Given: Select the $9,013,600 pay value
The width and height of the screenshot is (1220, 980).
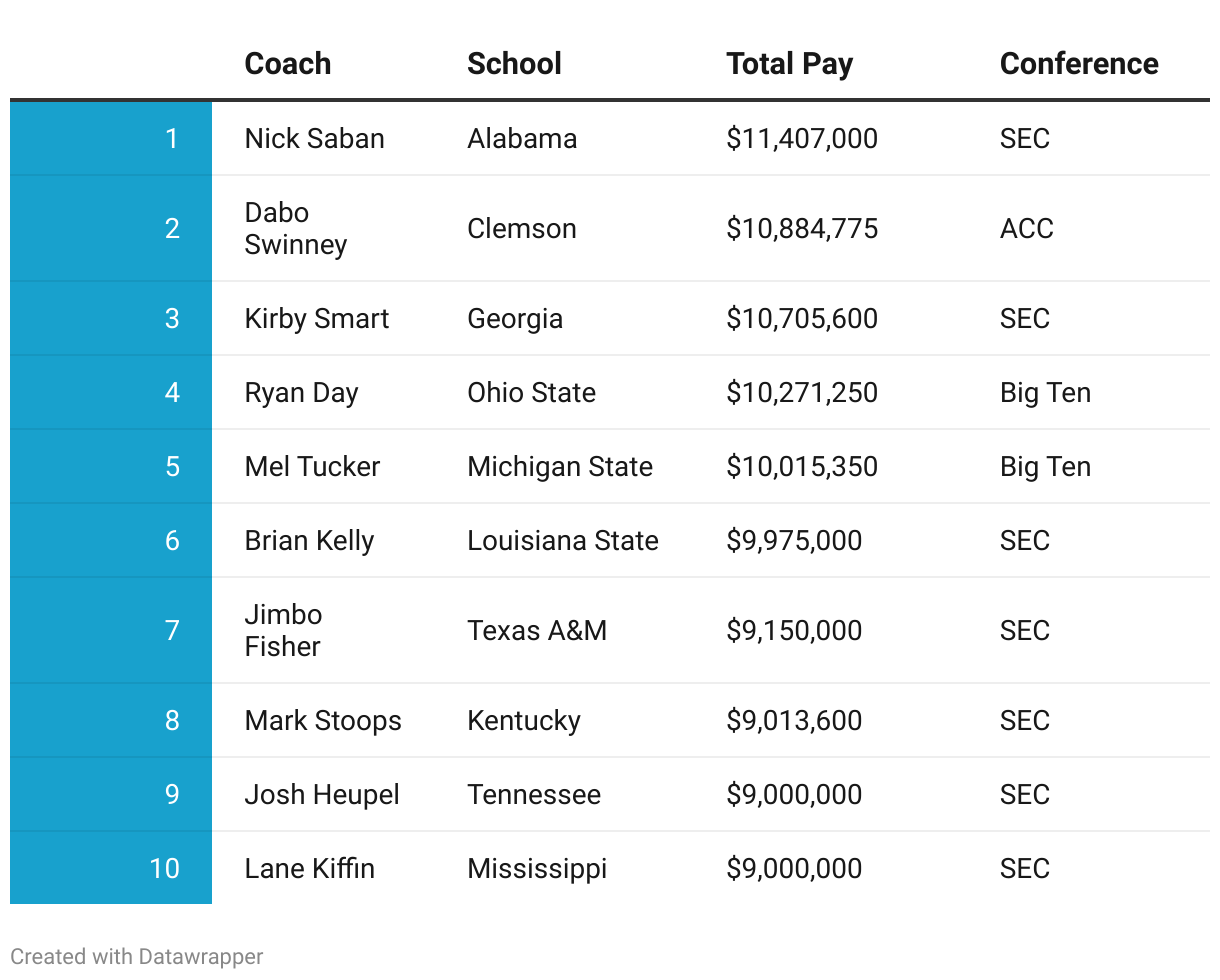Looking at the screenshot, I should [794, 721].
